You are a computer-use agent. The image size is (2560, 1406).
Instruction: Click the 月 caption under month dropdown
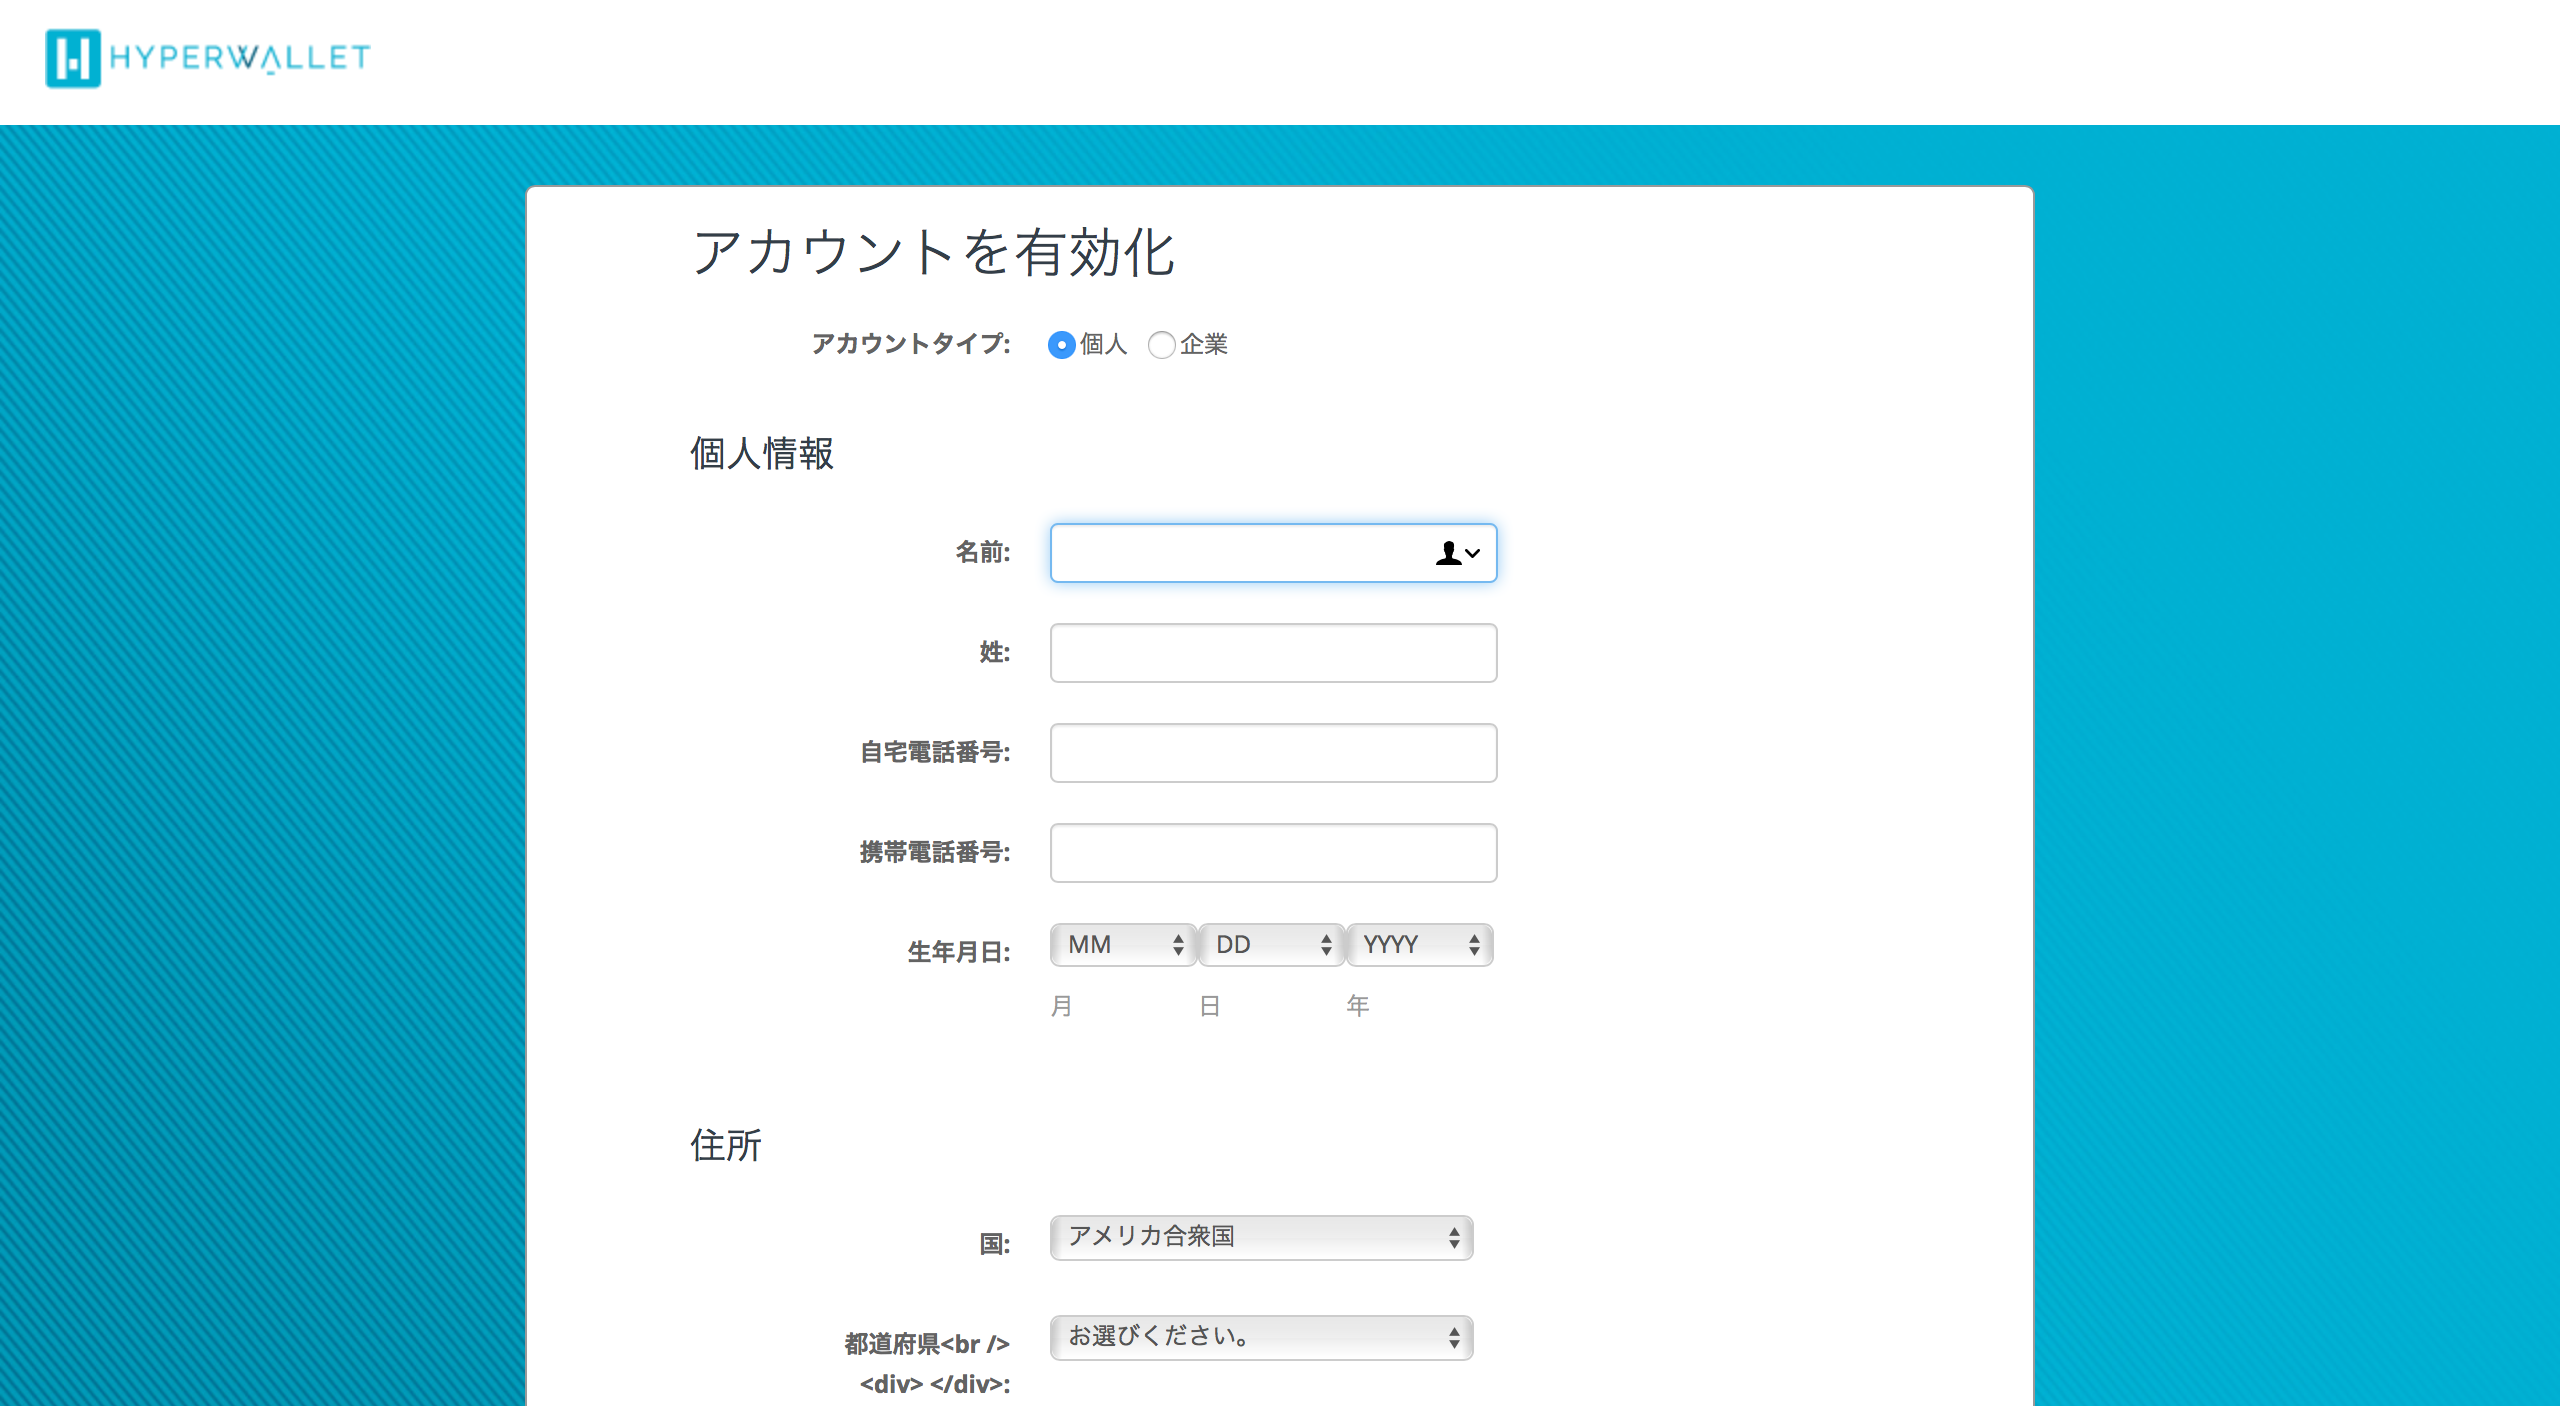click(1062, 1006)
